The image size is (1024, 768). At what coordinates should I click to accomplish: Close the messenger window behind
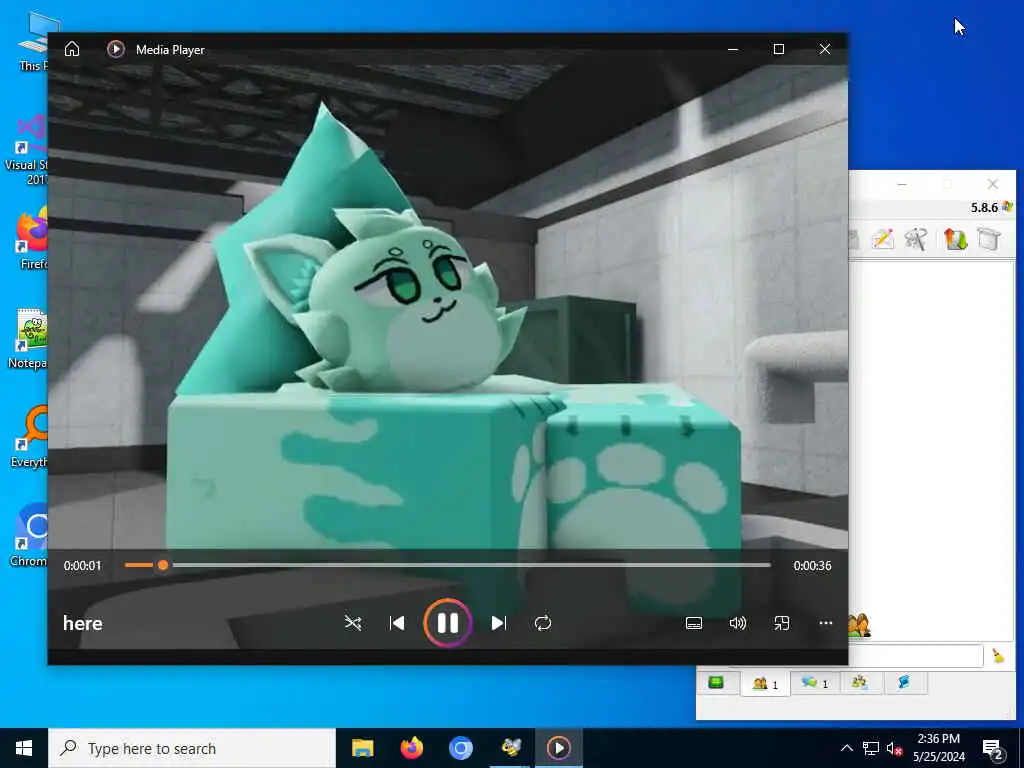(x=993, y=184)
